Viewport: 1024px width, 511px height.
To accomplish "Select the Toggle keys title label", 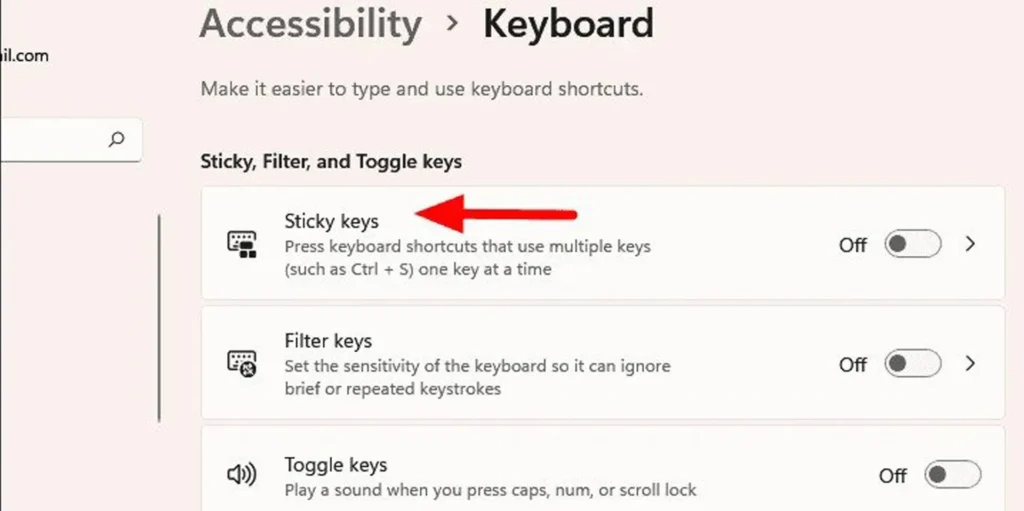I will pos(336,465).
